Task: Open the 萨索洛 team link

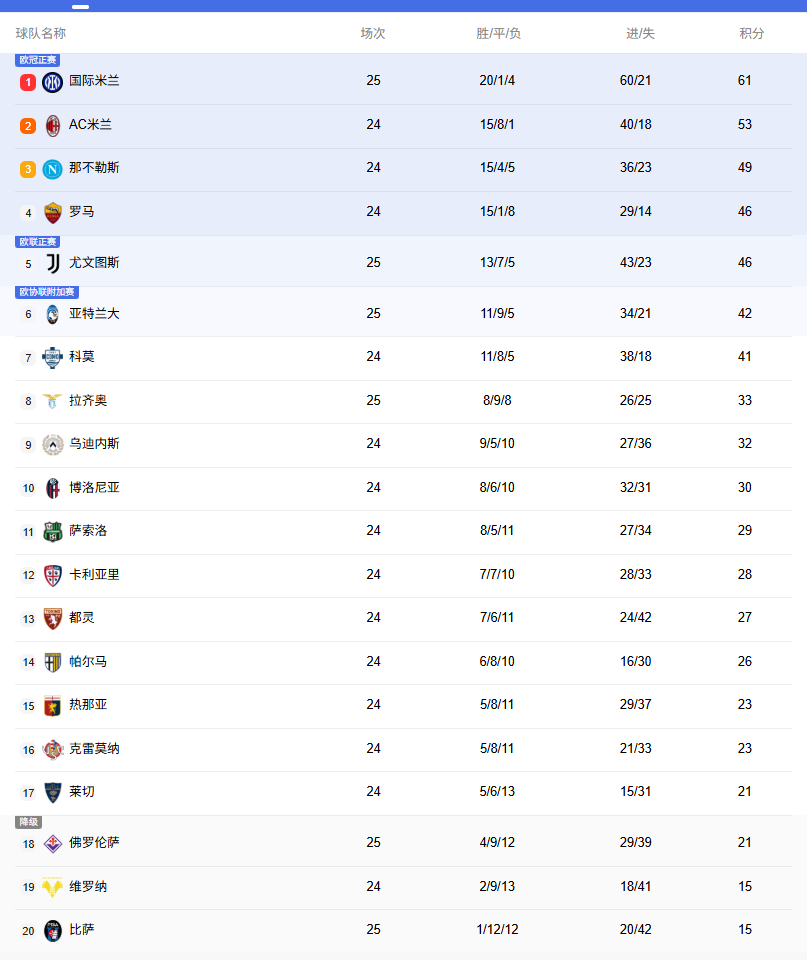Action: click(88, 531)
